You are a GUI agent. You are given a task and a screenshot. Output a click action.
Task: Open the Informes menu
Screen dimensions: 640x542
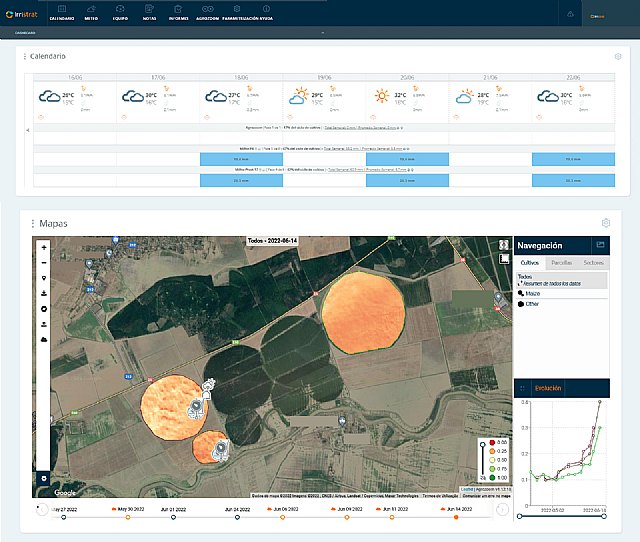click(178, 14)
